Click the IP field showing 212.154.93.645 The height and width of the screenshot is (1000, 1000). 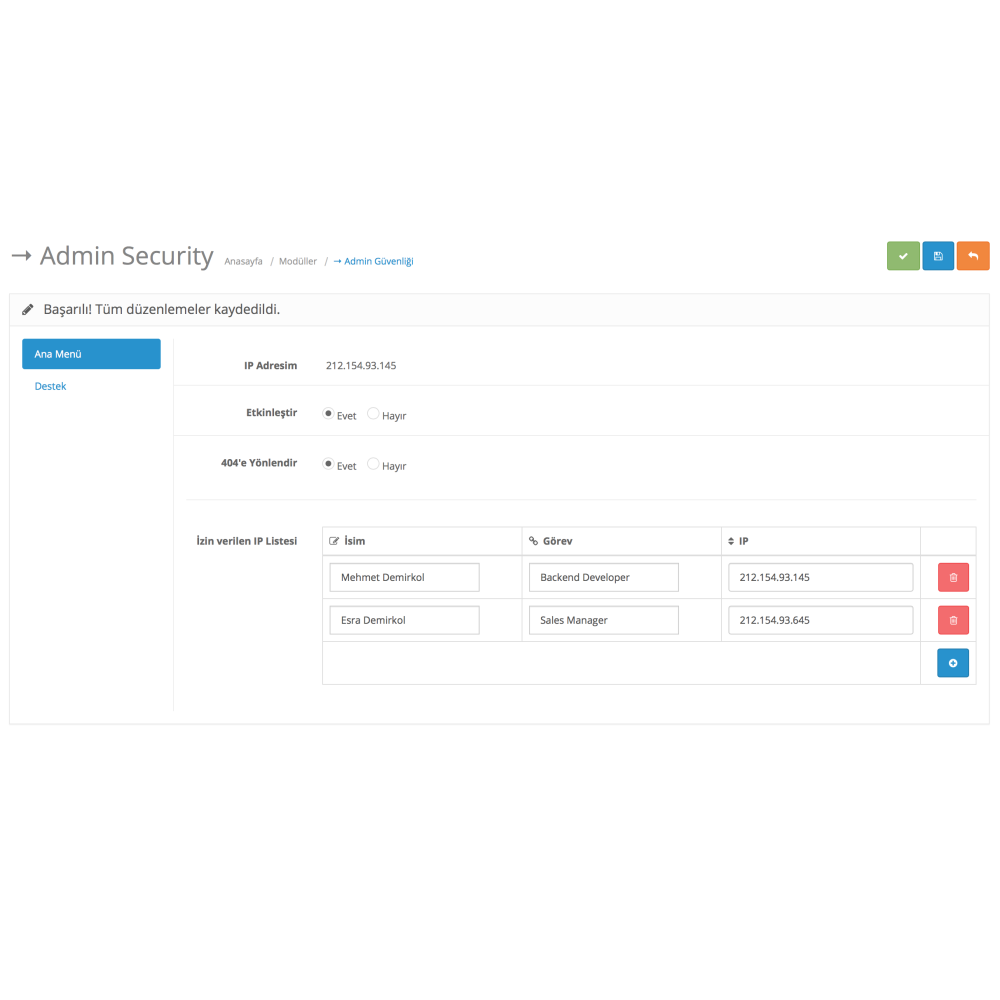coord(820,620)
